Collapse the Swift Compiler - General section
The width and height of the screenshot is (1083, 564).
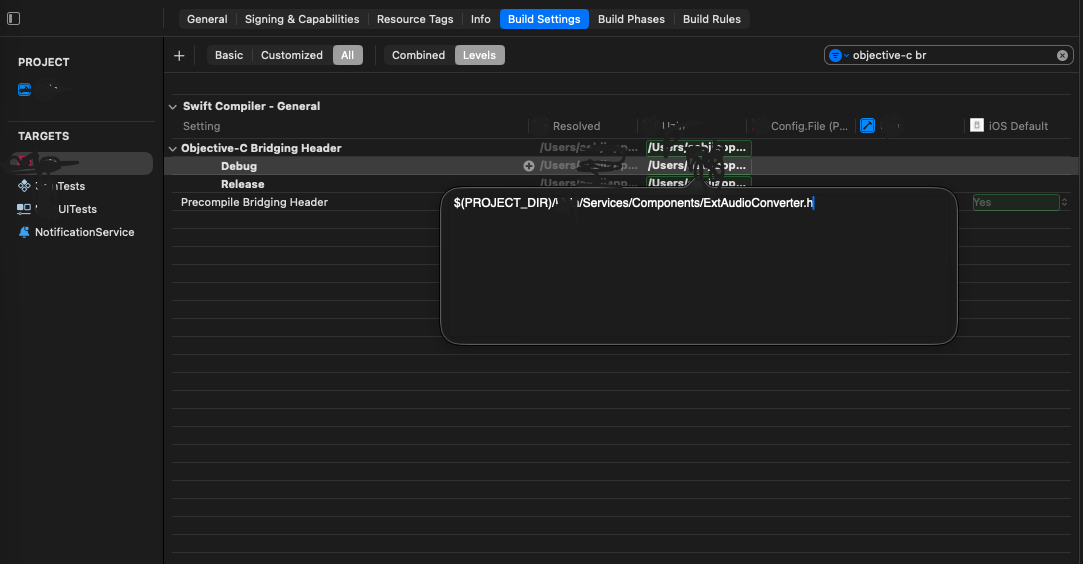pyautogui.click(x=173, y=106)
